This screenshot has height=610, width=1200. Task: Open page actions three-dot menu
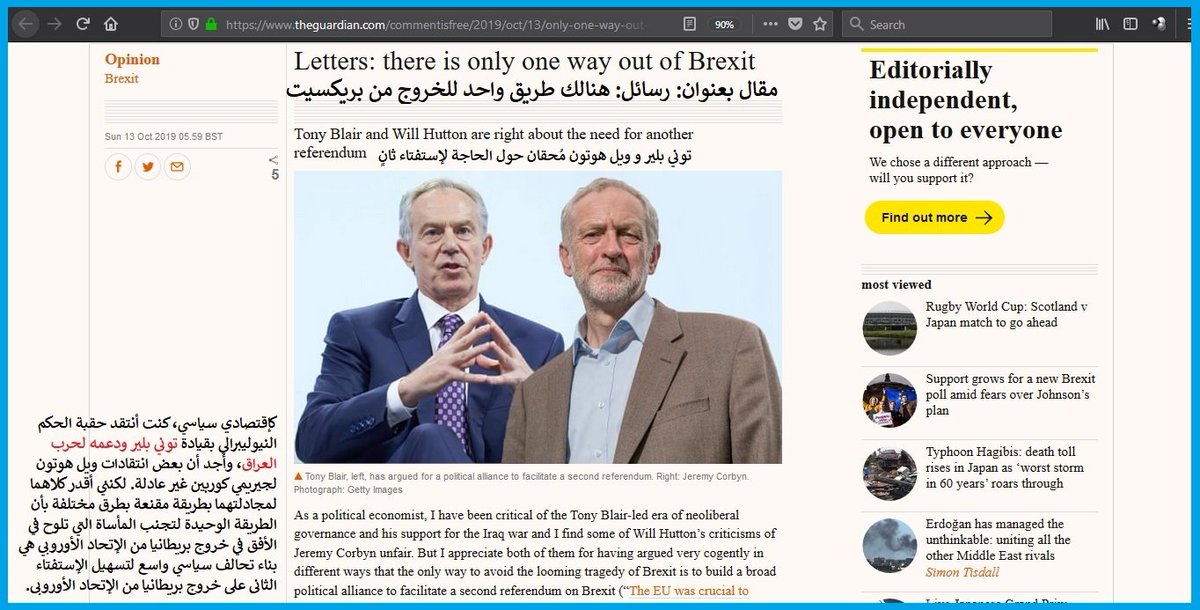pos(770,24)
